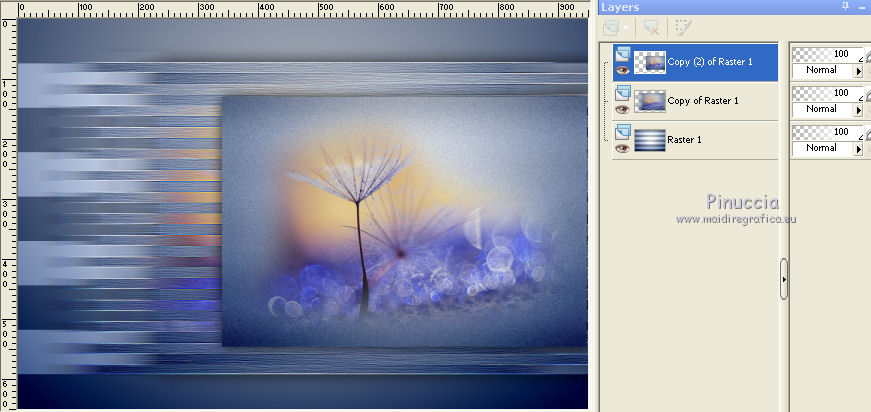Expand the Layers palette right pane splitter arrow
Image resolution: width=871 pixels, height=412 pixels.
[x=784, y=279]
